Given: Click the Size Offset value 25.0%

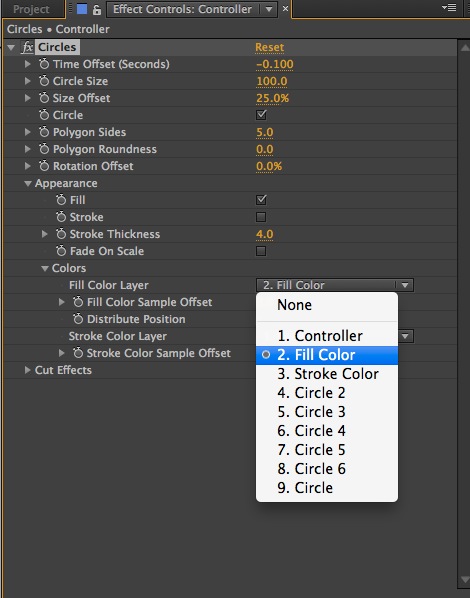Looking at the screenshot, I should click(x=272, y=98).
